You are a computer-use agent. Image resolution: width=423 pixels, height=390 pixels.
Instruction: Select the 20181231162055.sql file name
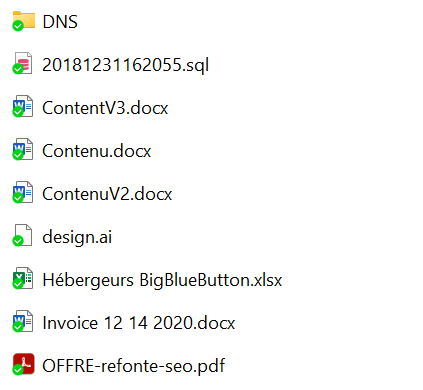coord(126,65)
